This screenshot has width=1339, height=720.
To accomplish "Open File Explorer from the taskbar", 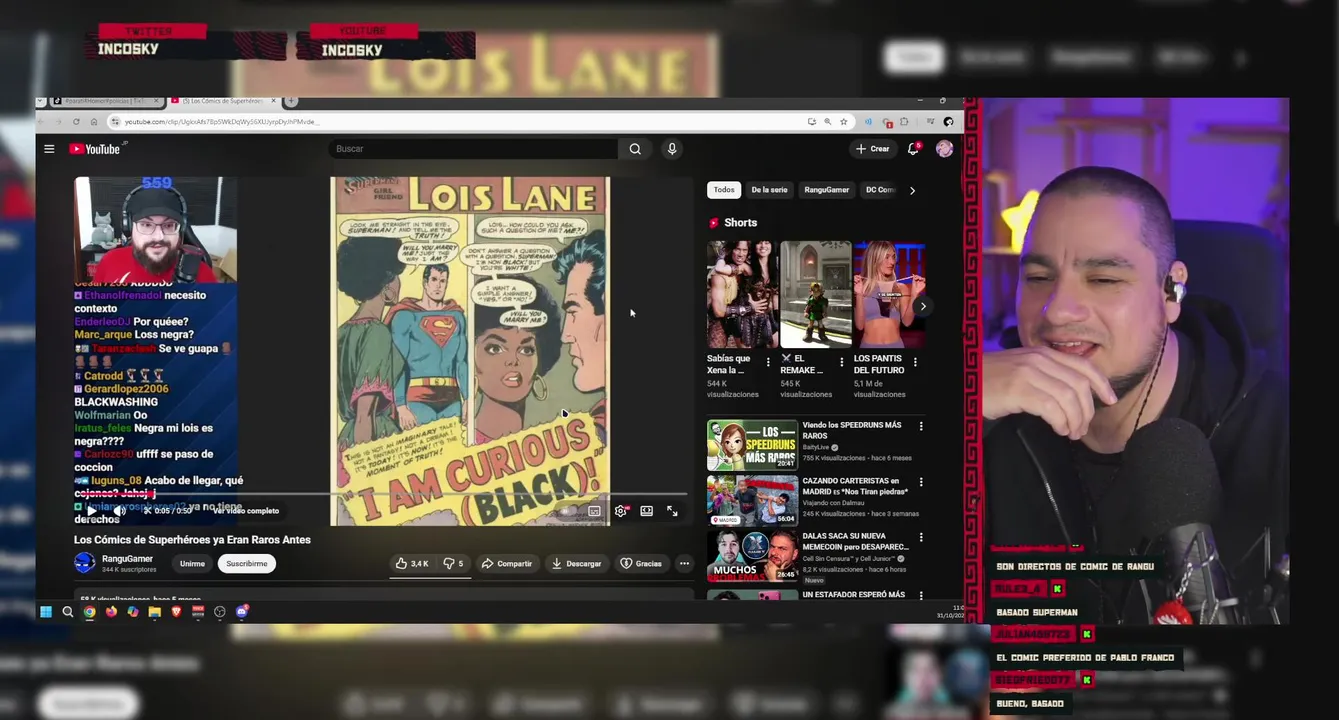I will click(155, 612).
